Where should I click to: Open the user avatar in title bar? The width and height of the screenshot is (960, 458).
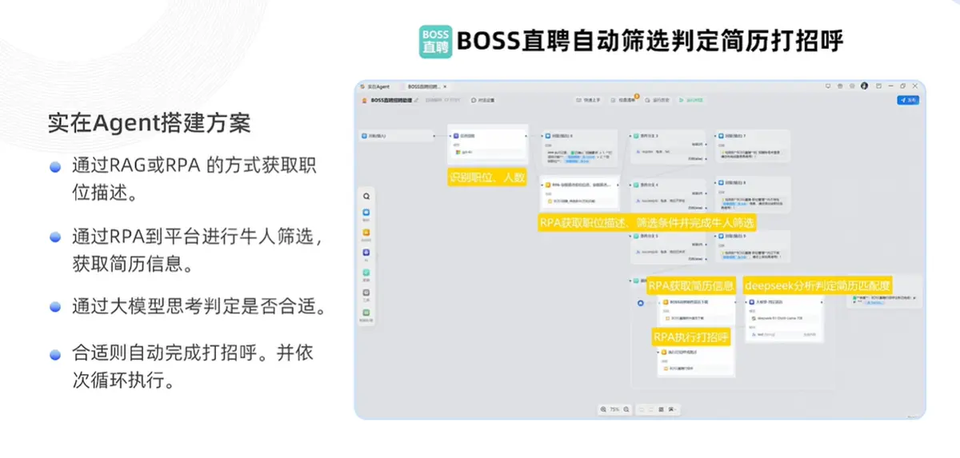[x=864, y=86]
